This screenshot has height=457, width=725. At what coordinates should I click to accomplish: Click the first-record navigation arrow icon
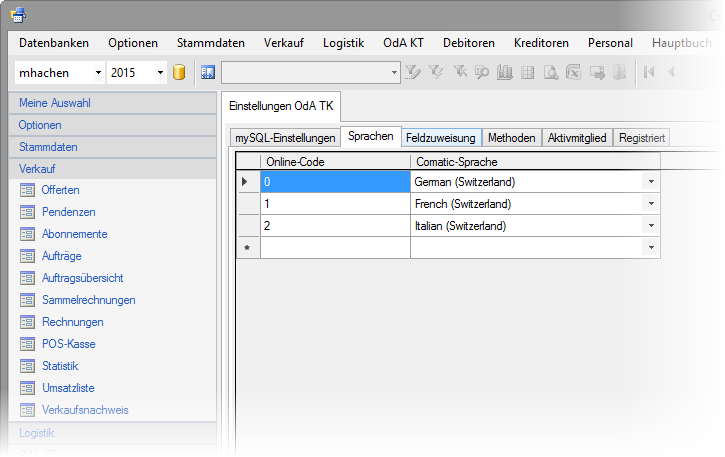click(x=649, y=72)
